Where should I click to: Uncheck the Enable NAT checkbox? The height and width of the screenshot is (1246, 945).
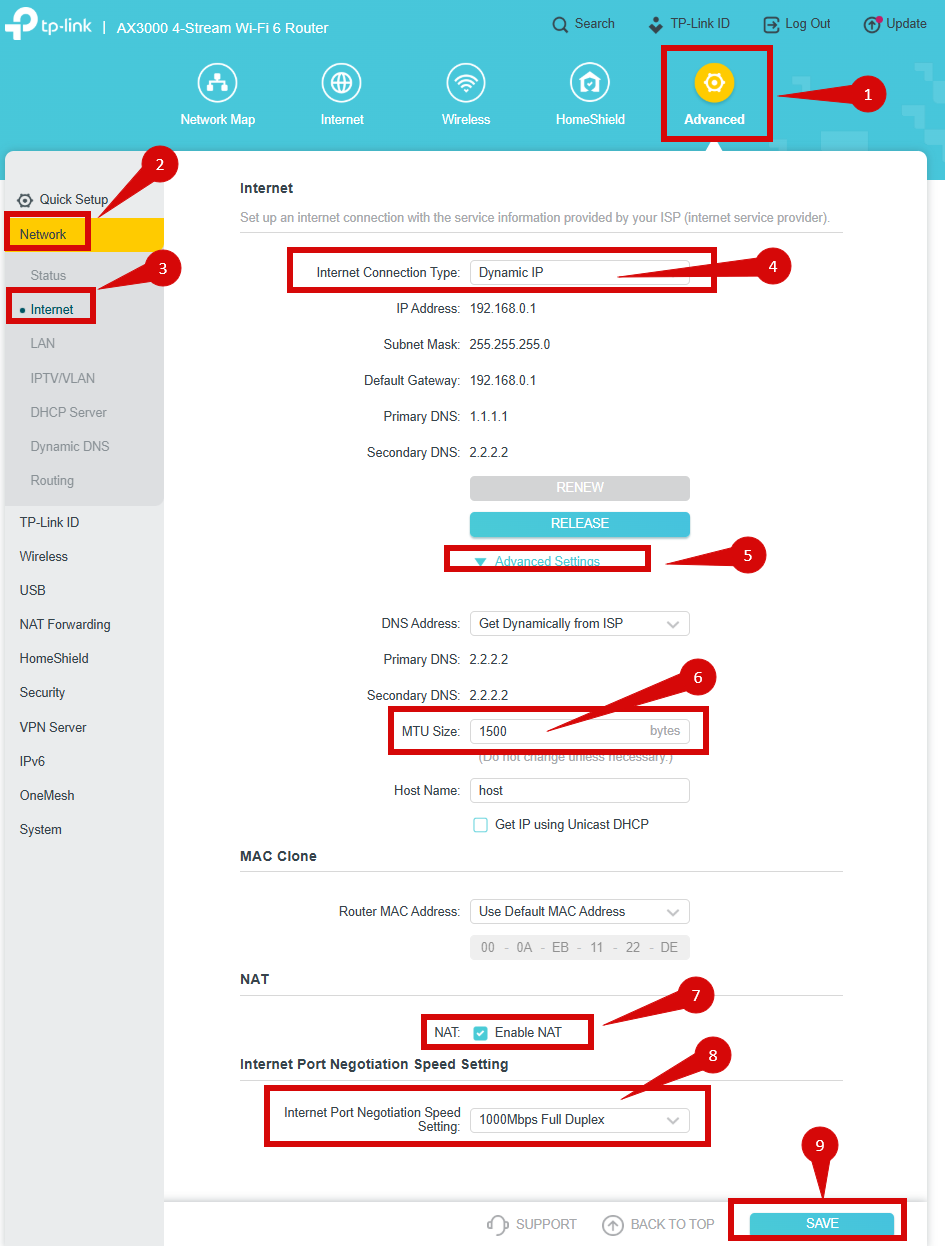click(480, 1033)
